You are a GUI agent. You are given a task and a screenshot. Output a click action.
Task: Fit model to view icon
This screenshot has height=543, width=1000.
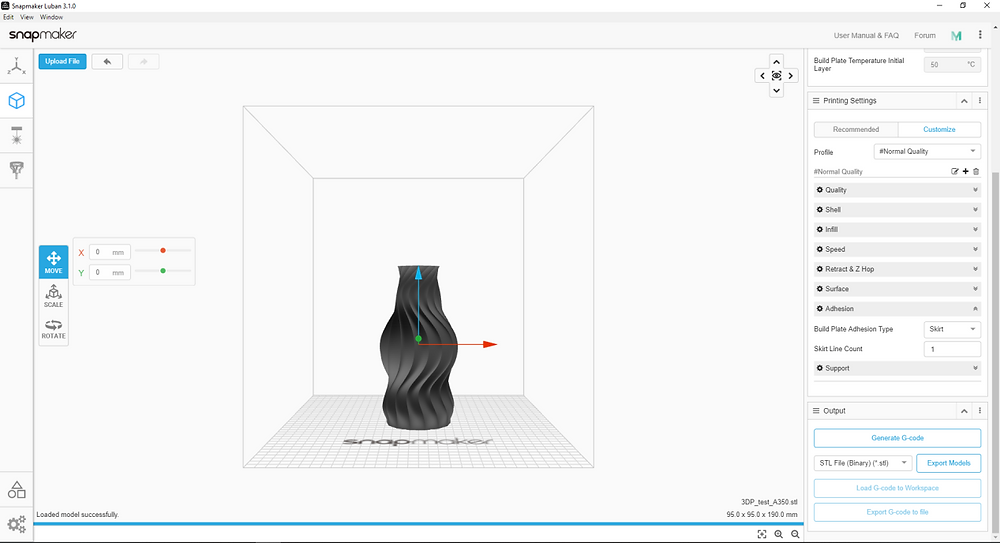(761, 534)
